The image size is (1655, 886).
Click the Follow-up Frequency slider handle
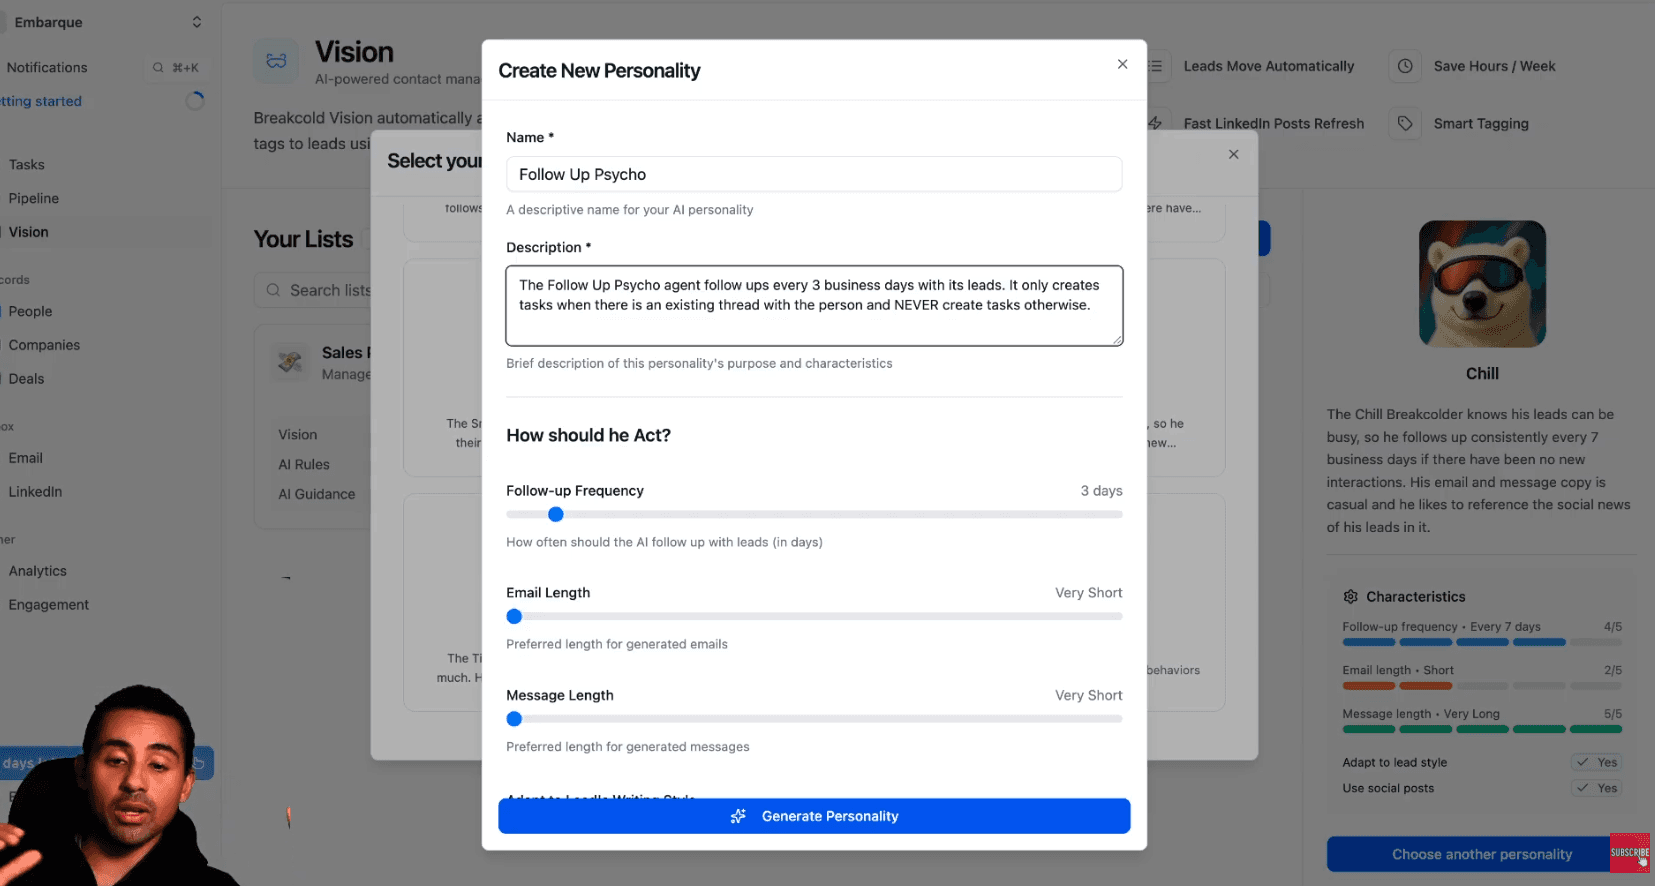click(555, 514)
